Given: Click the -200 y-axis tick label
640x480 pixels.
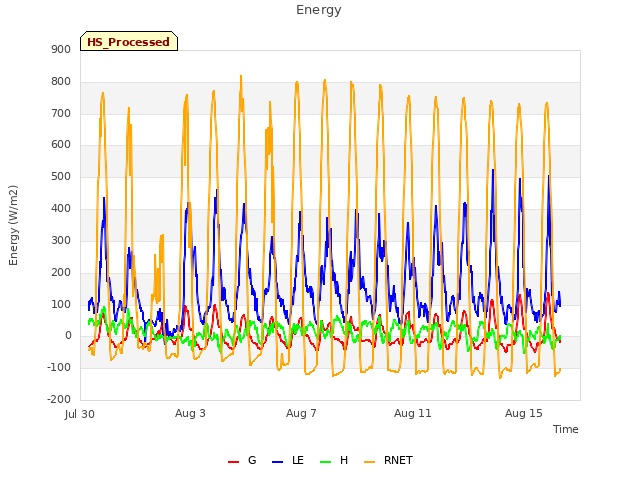Looking at the screenshot, I should coord(59,399).
